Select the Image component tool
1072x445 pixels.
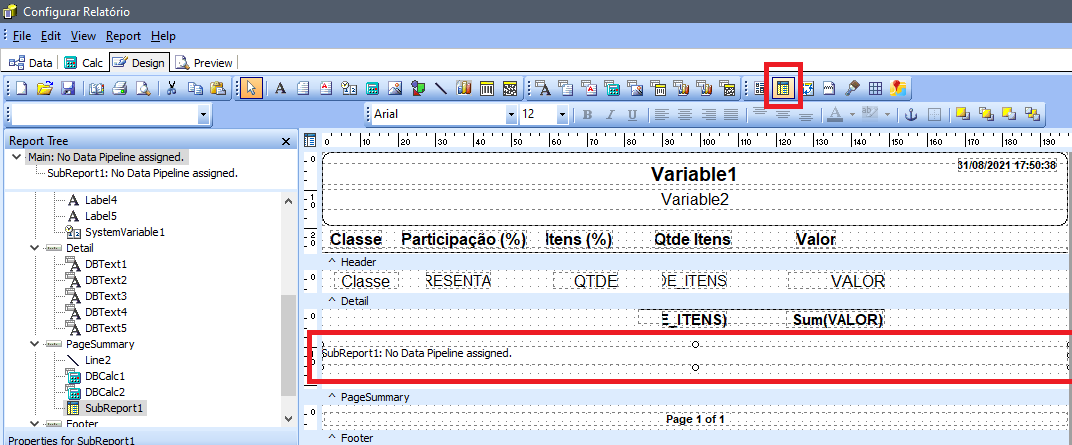[394, 88]
